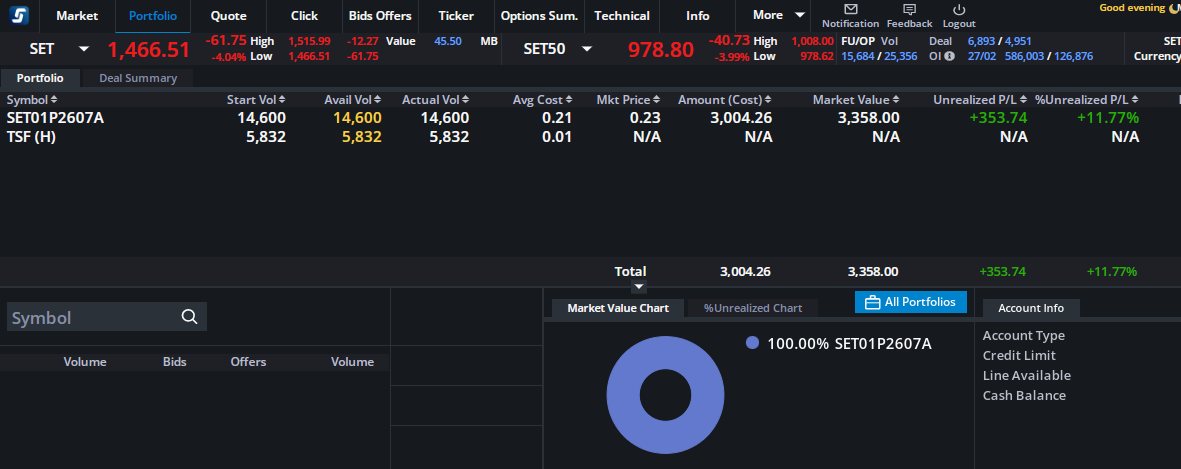This screenshot has height=469, width=1181.
Task: Open the Options Sum. menu
Action: tap(539, 16)
